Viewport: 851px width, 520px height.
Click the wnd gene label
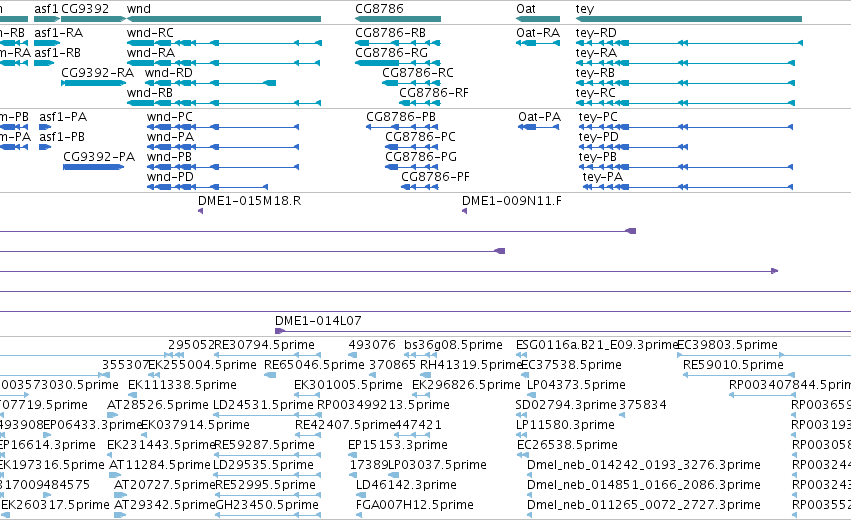(x=138, y=9)
